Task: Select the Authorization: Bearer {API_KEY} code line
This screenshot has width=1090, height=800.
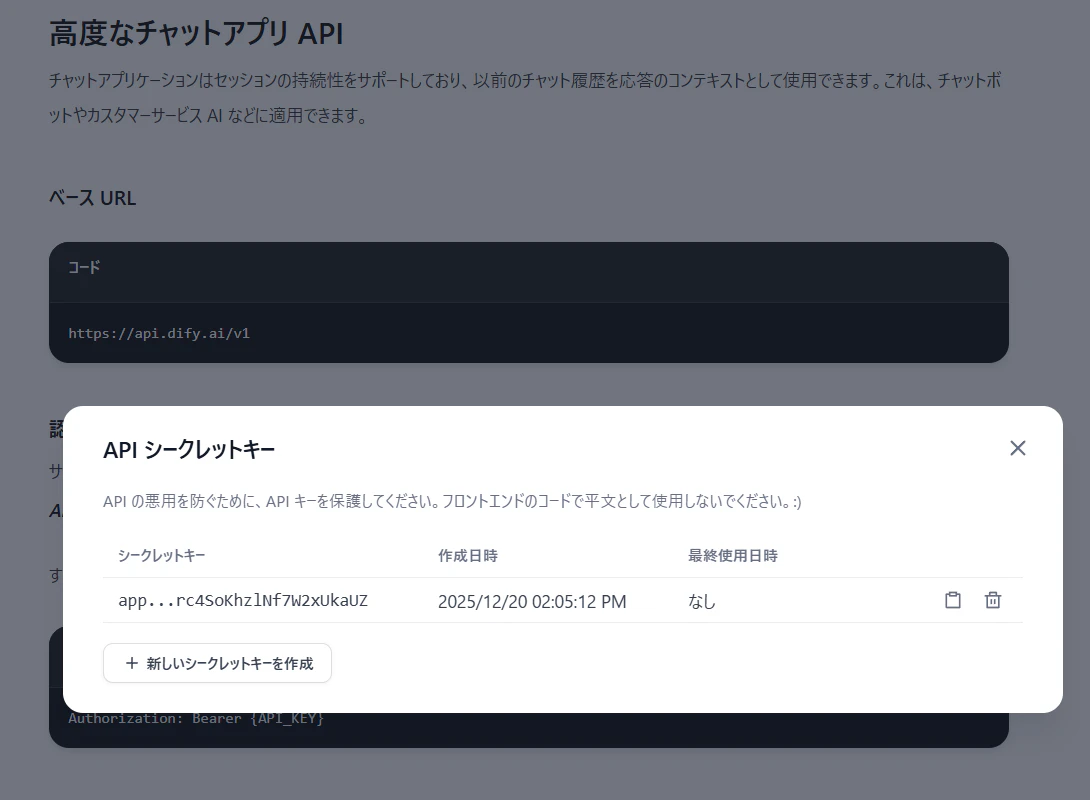Action: 196,719
